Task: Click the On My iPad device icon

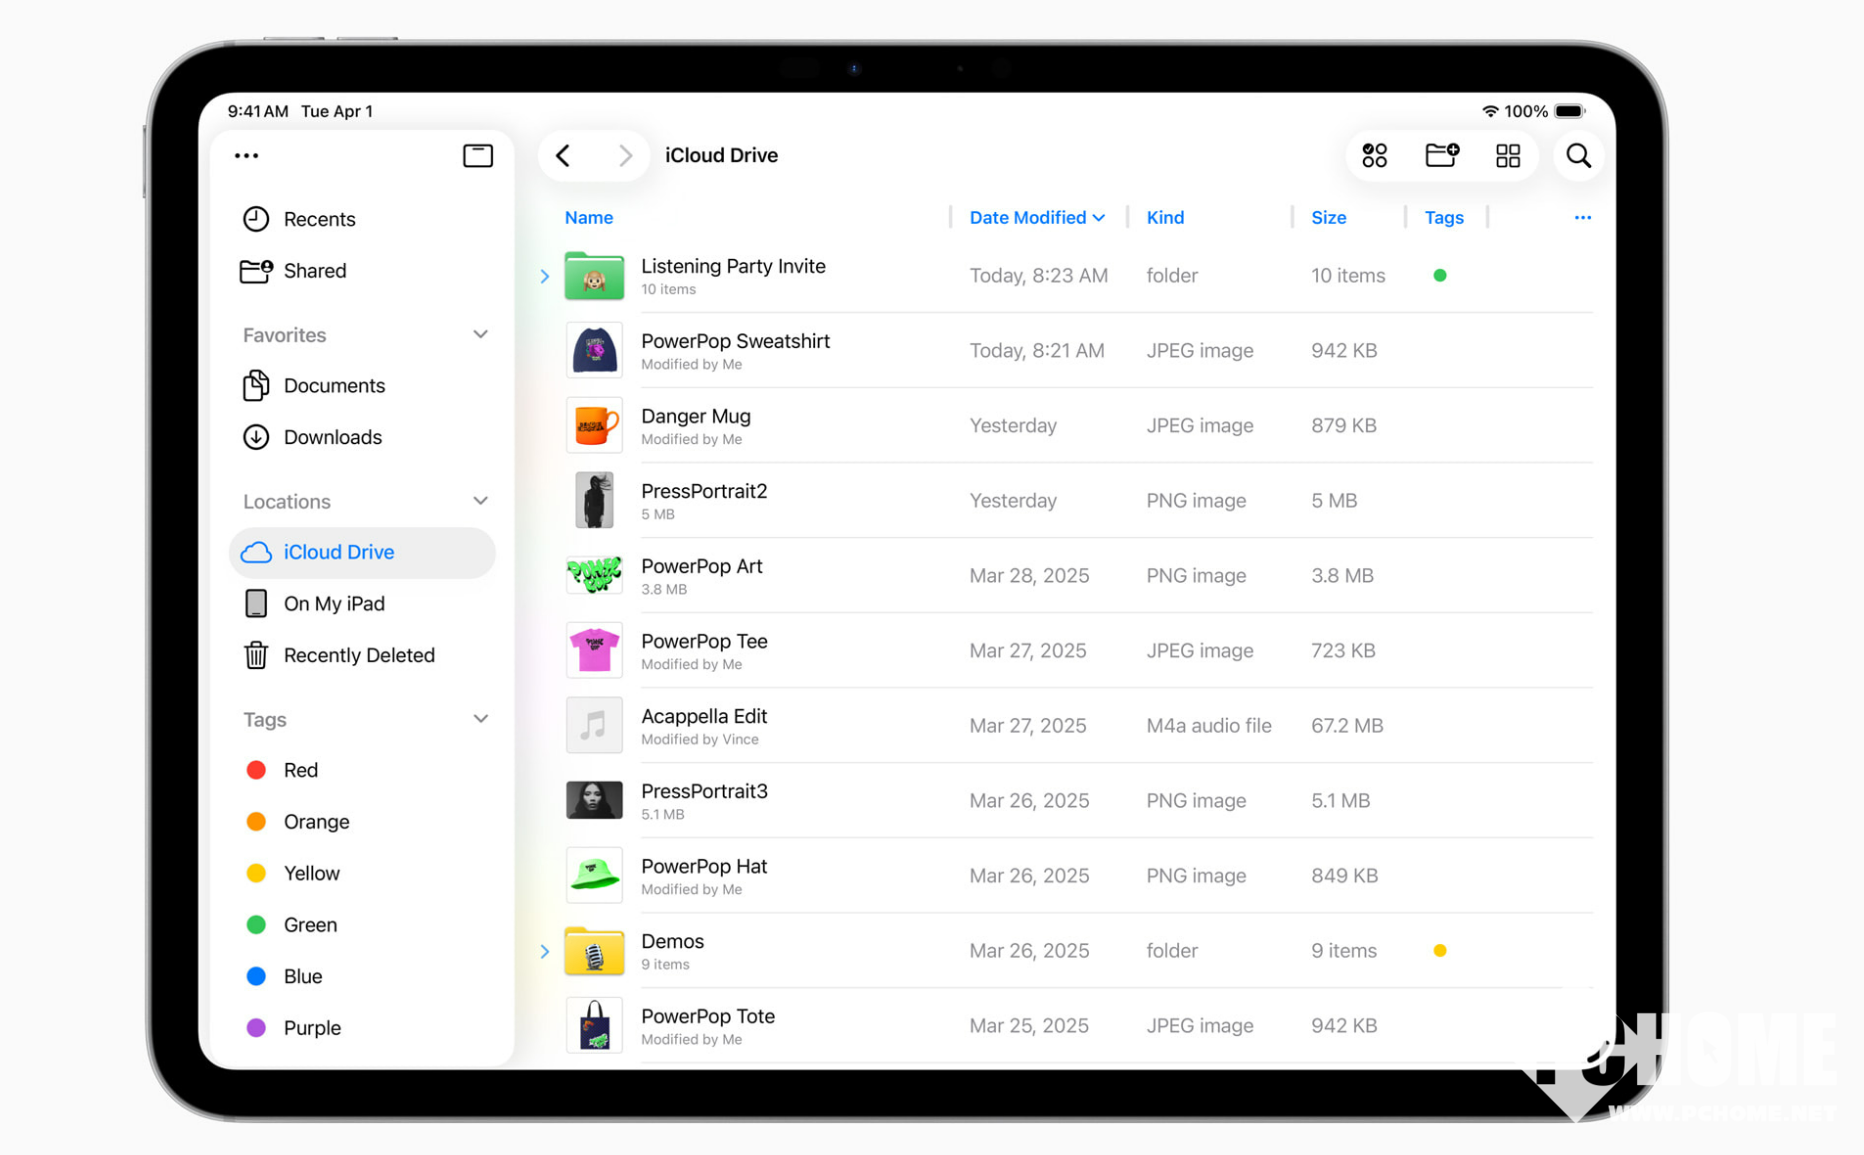Action: point(256,604)
